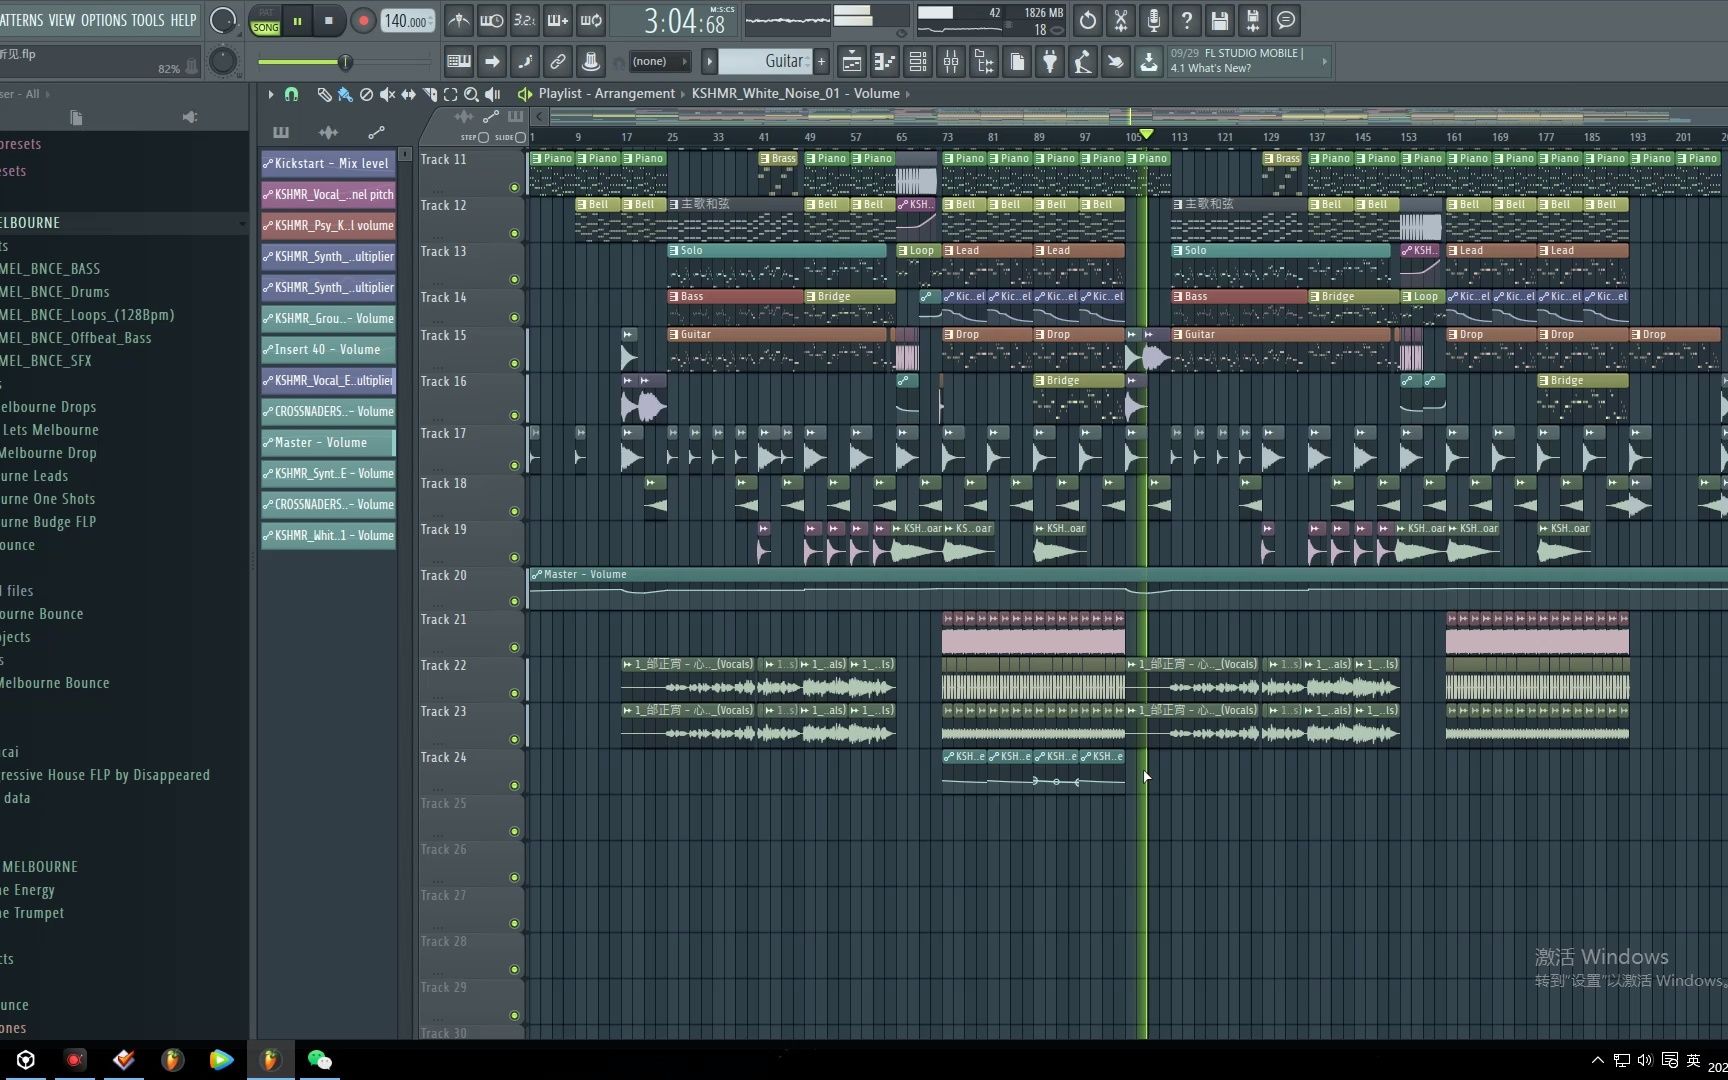The image size is (1728, 1080).
Task: Switch between PAT and SONG mode
Action: point(265,21)
